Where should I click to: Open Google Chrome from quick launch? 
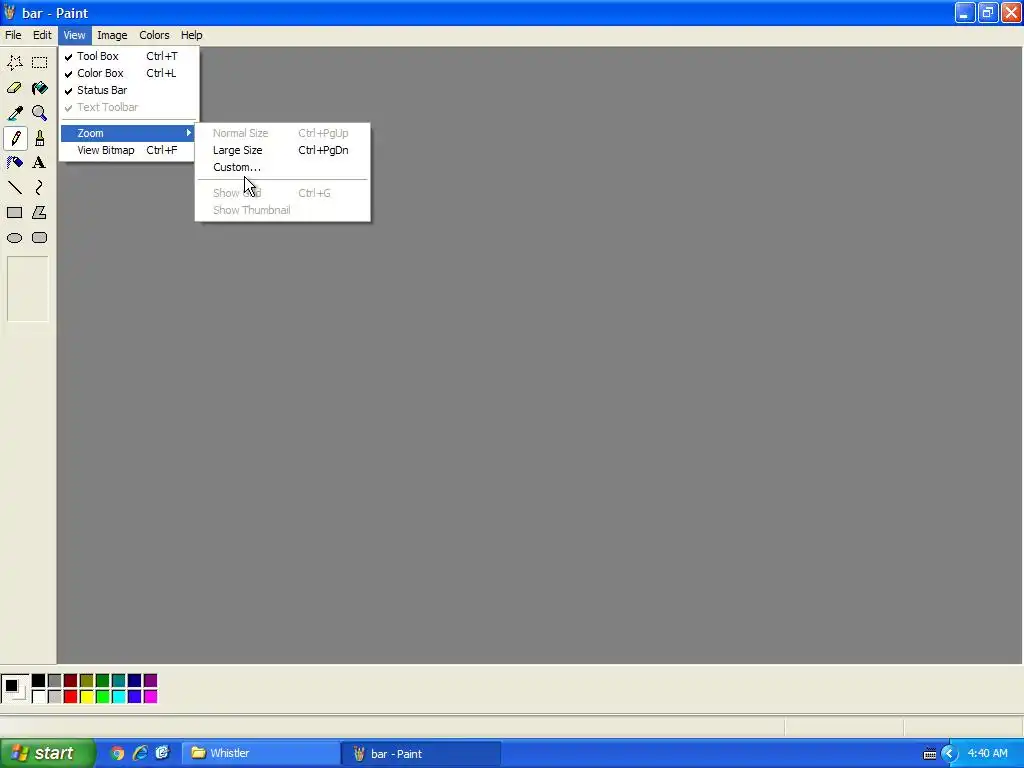pyautogui.click(x=117, y=753)
